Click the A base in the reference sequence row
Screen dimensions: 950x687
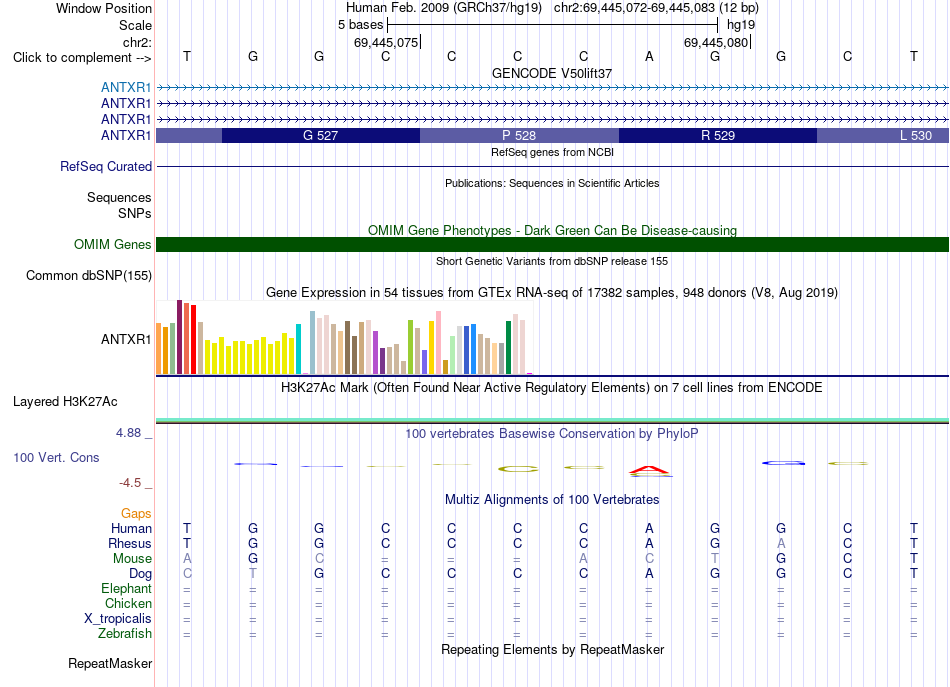[x=649, y=56]
